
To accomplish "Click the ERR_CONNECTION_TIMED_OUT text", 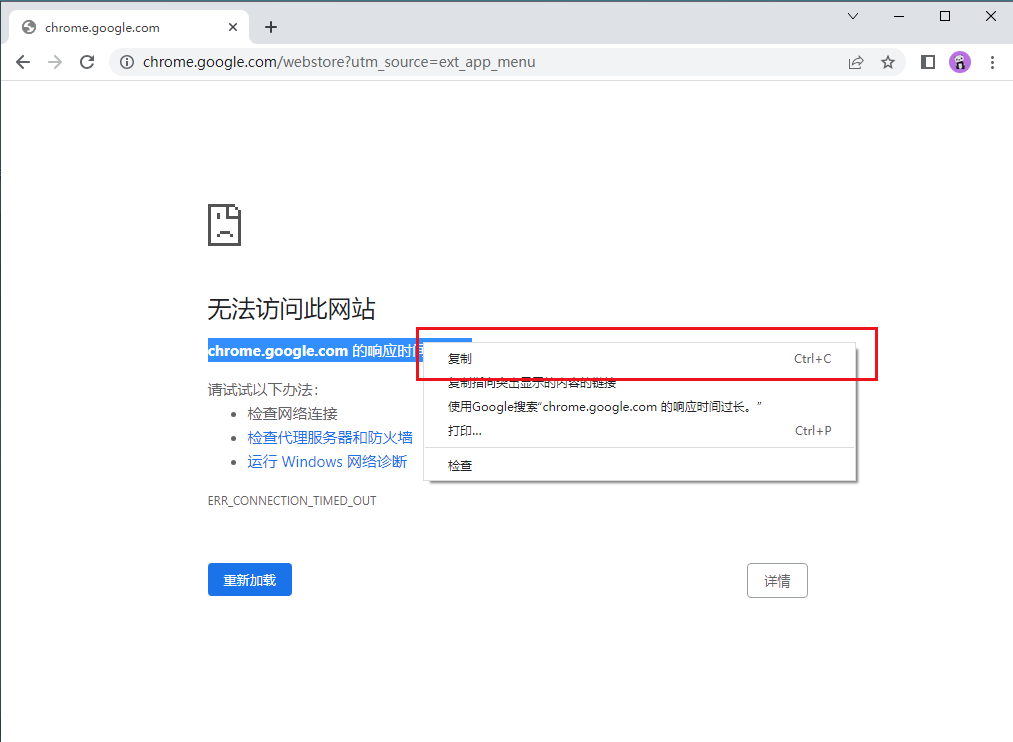I will 292,500.
